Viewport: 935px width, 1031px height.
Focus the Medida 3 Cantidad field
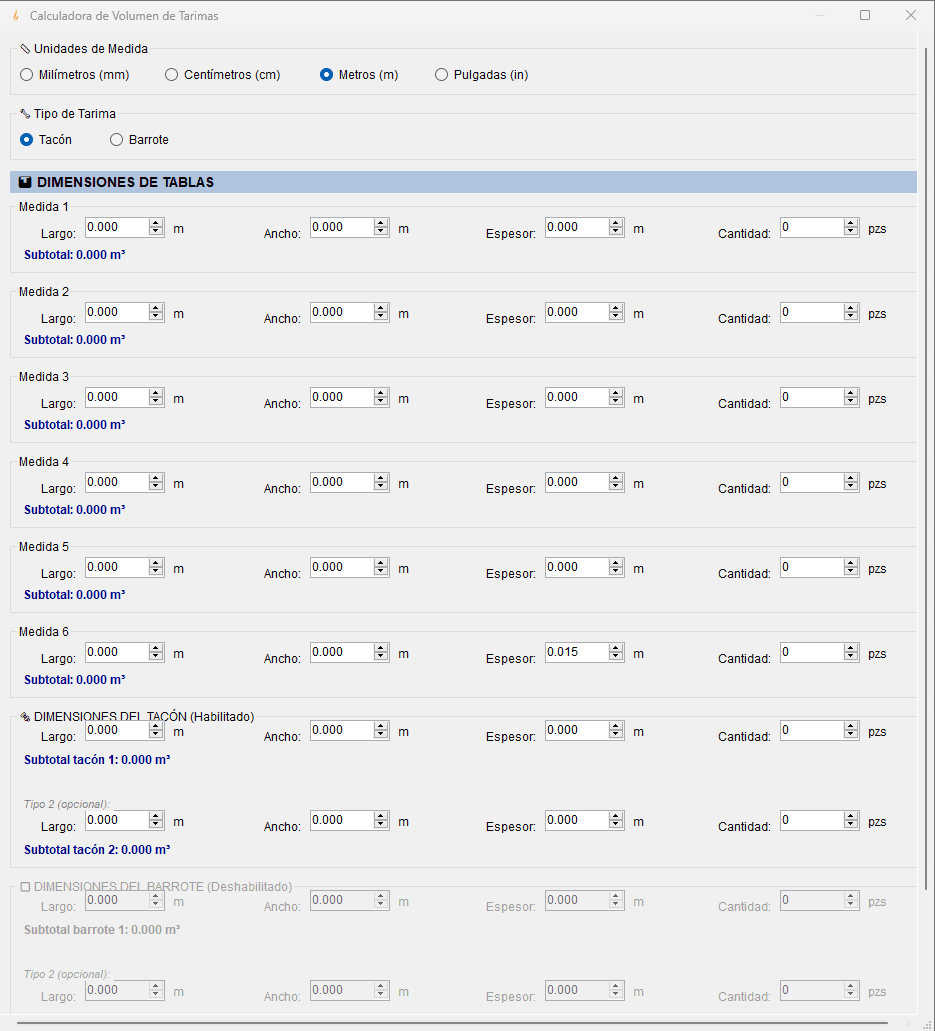pyautogui.click(x=811, y=397)
